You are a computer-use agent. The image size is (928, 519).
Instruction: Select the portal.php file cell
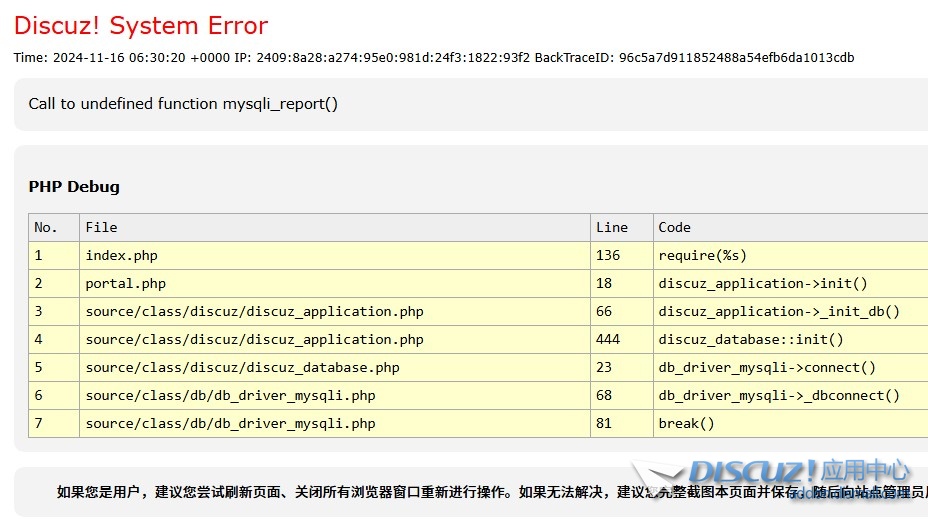[x=125, y=283]
